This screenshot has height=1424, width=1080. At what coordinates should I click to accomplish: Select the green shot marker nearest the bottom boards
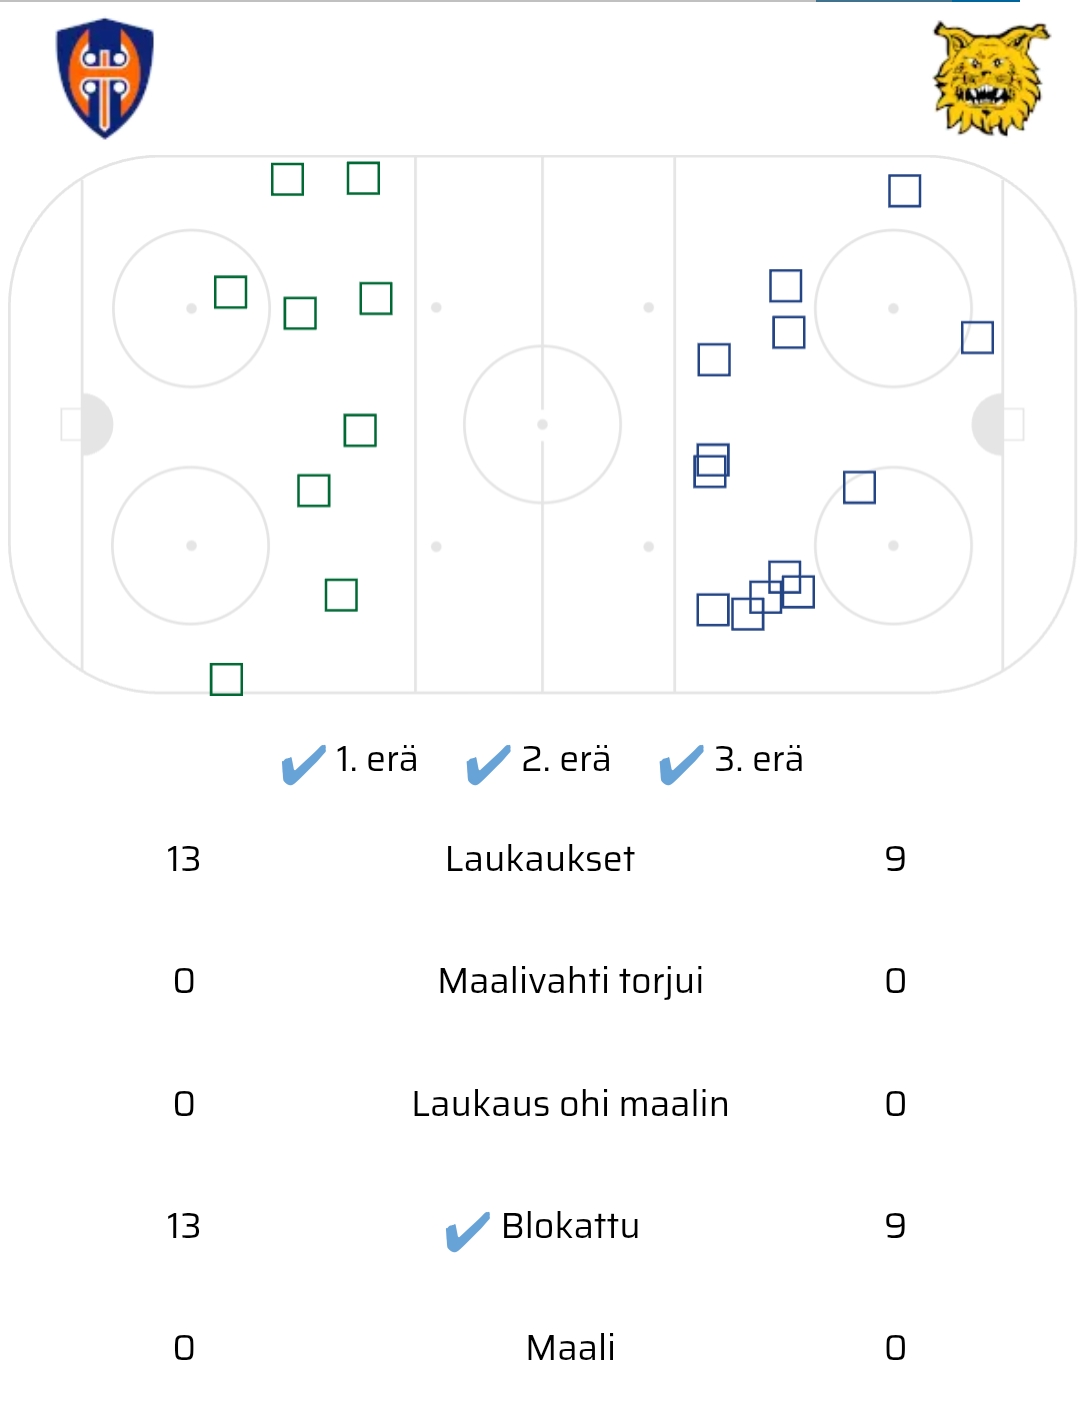[226, 679]
